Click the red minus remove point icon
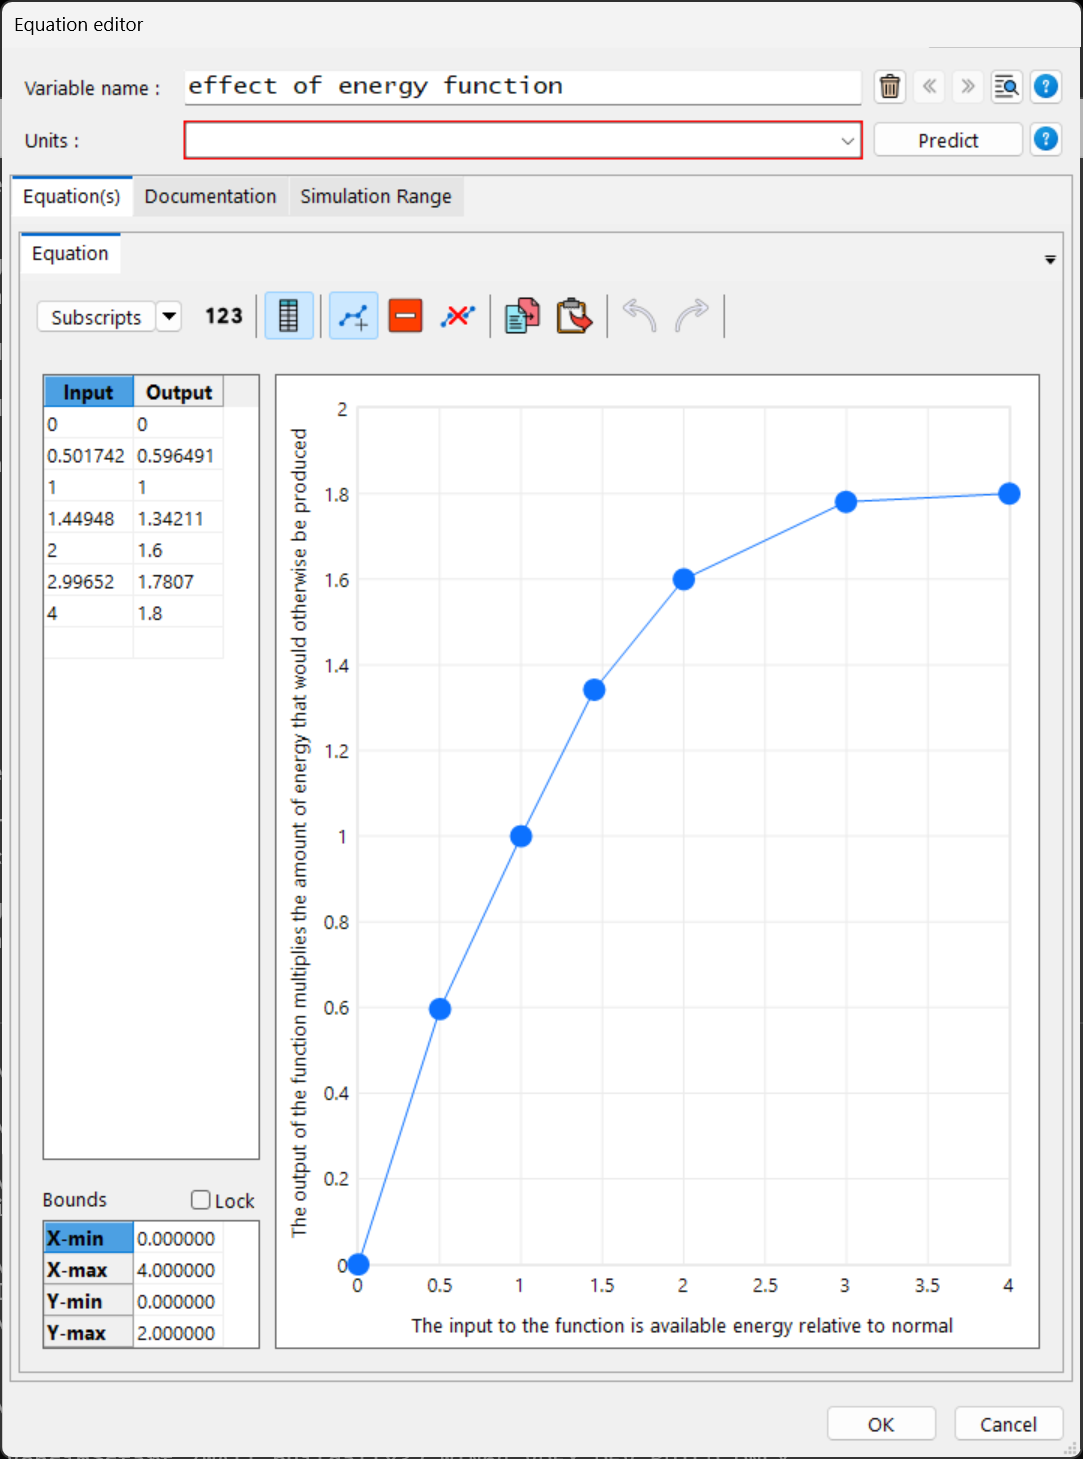 405,315
